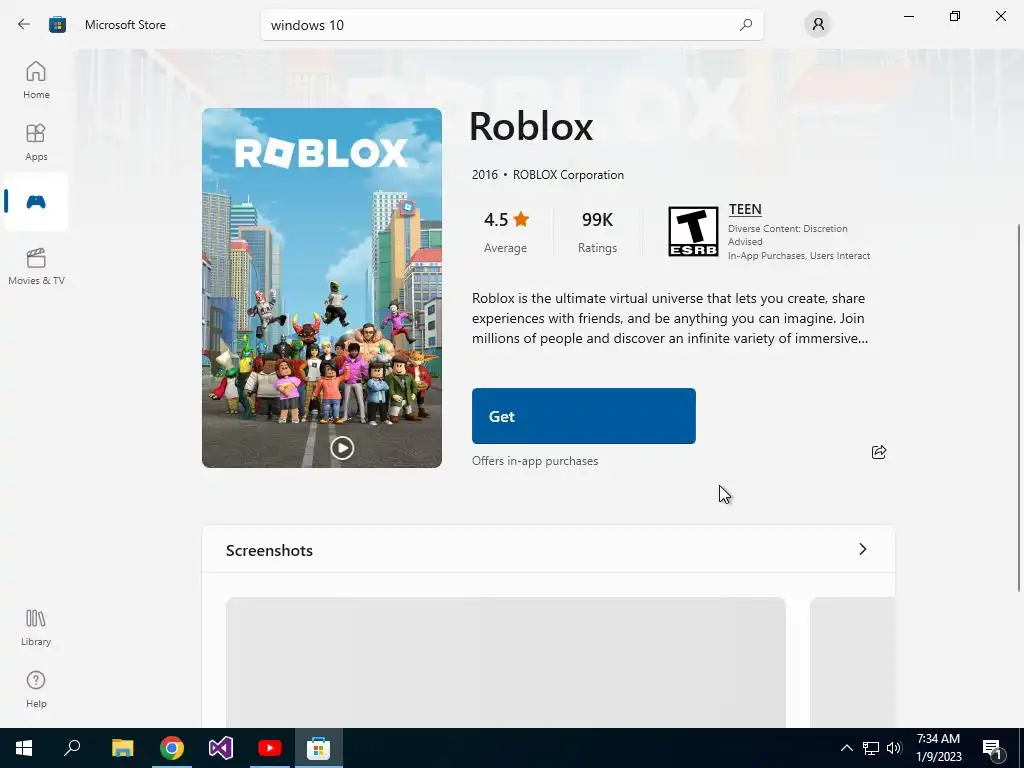Click the volume speaker tray icon

click(x=894, y=748)
